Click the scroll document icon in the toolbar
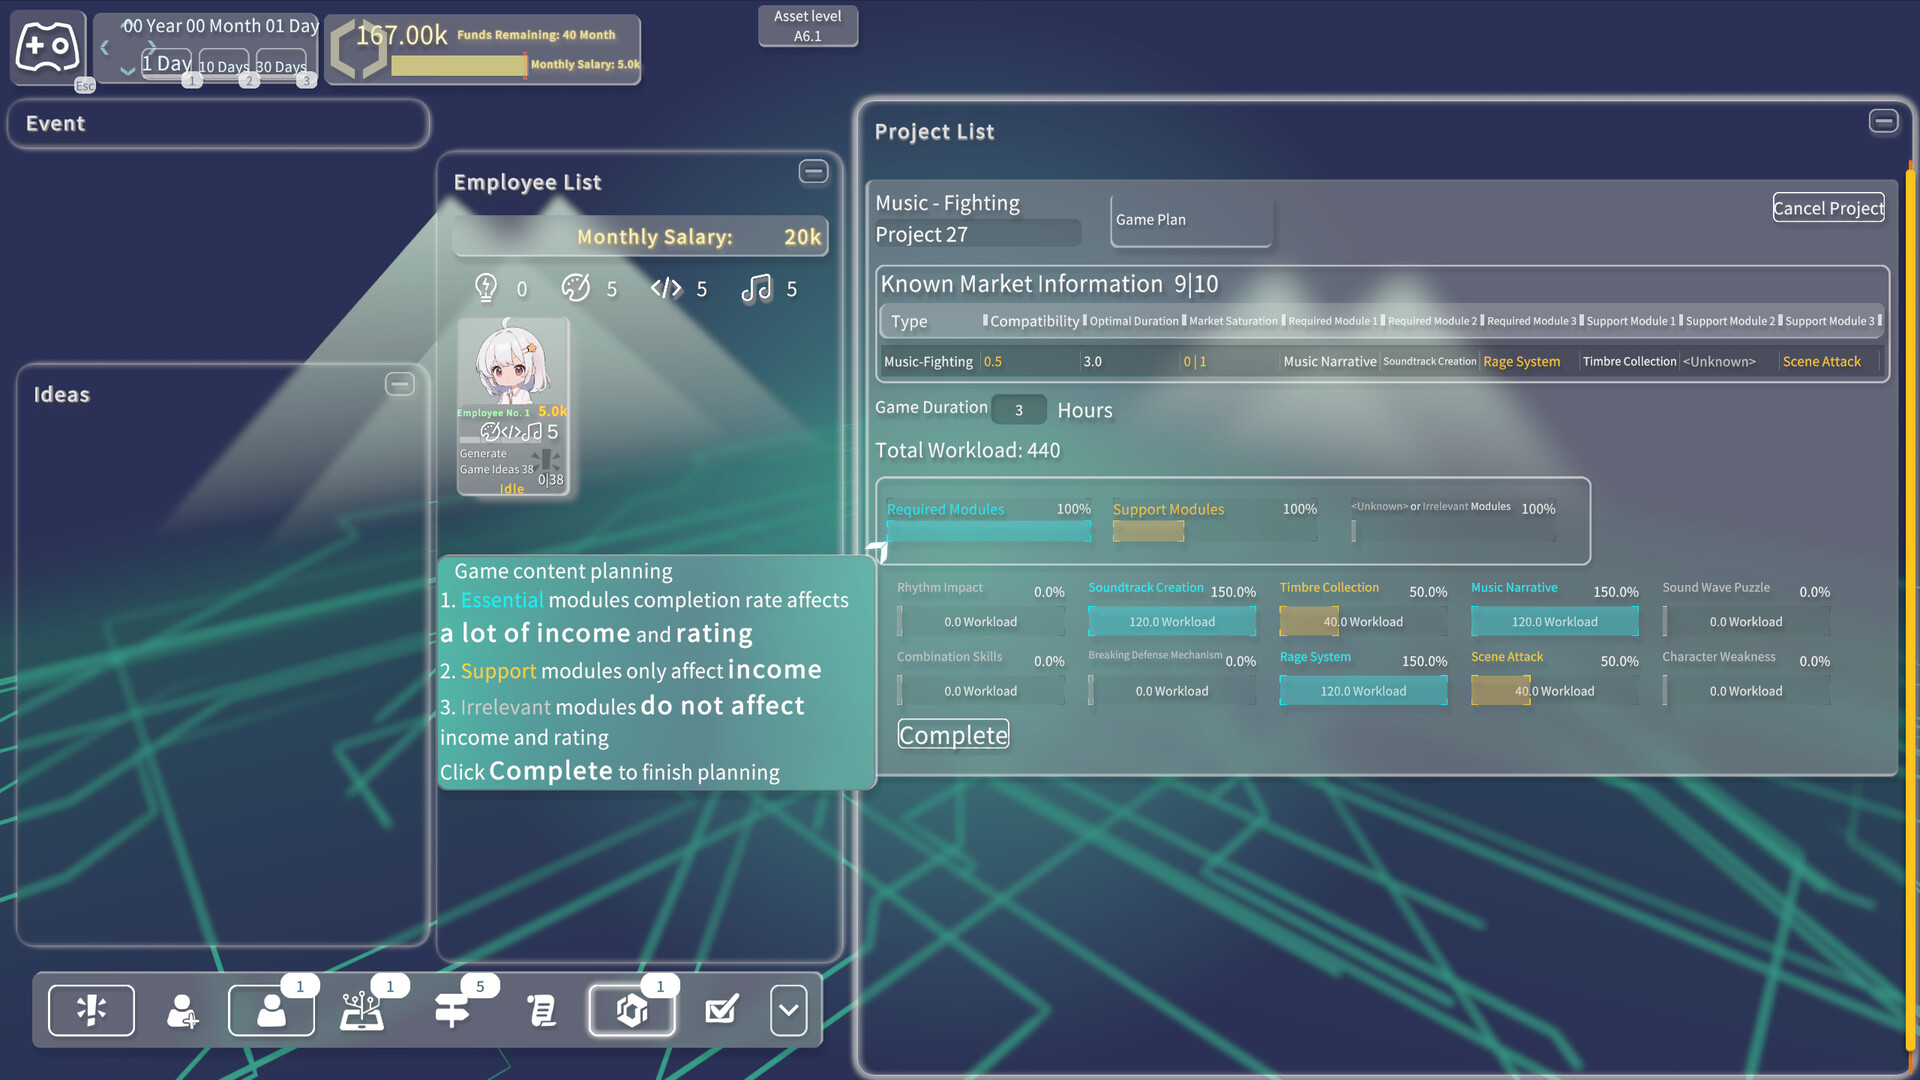Screen dimensions: 1920x1080 tap(541, 1010)
